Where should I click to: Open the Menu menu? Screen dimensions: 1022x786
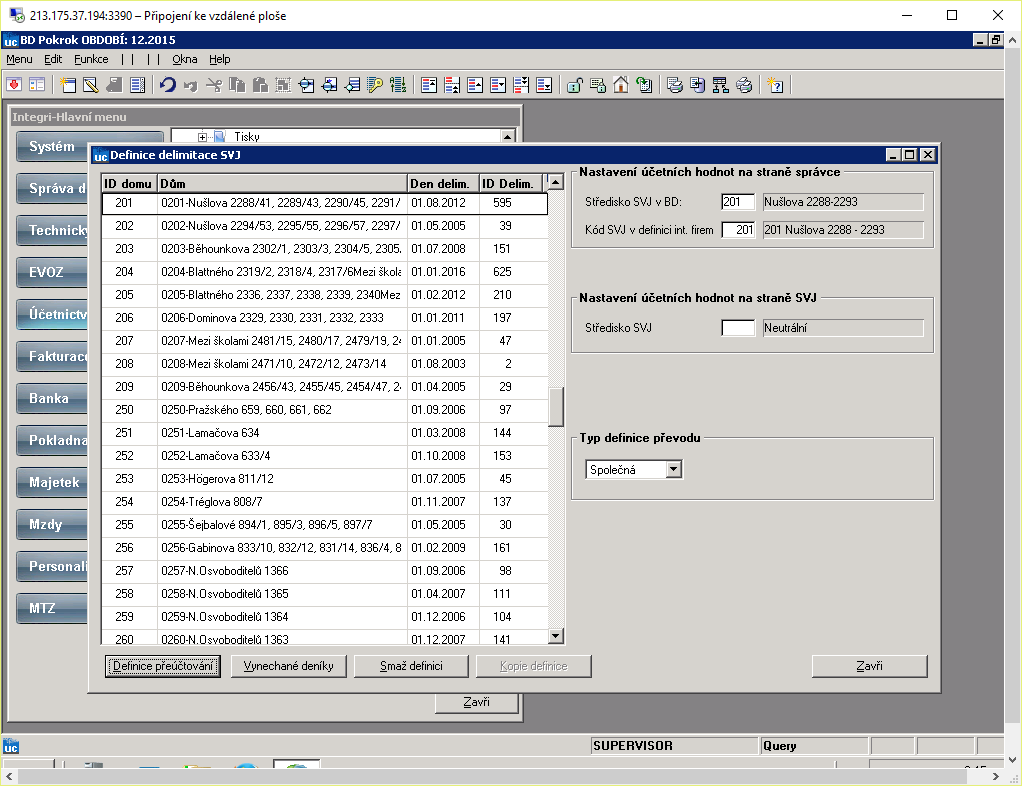pos(19,59)
